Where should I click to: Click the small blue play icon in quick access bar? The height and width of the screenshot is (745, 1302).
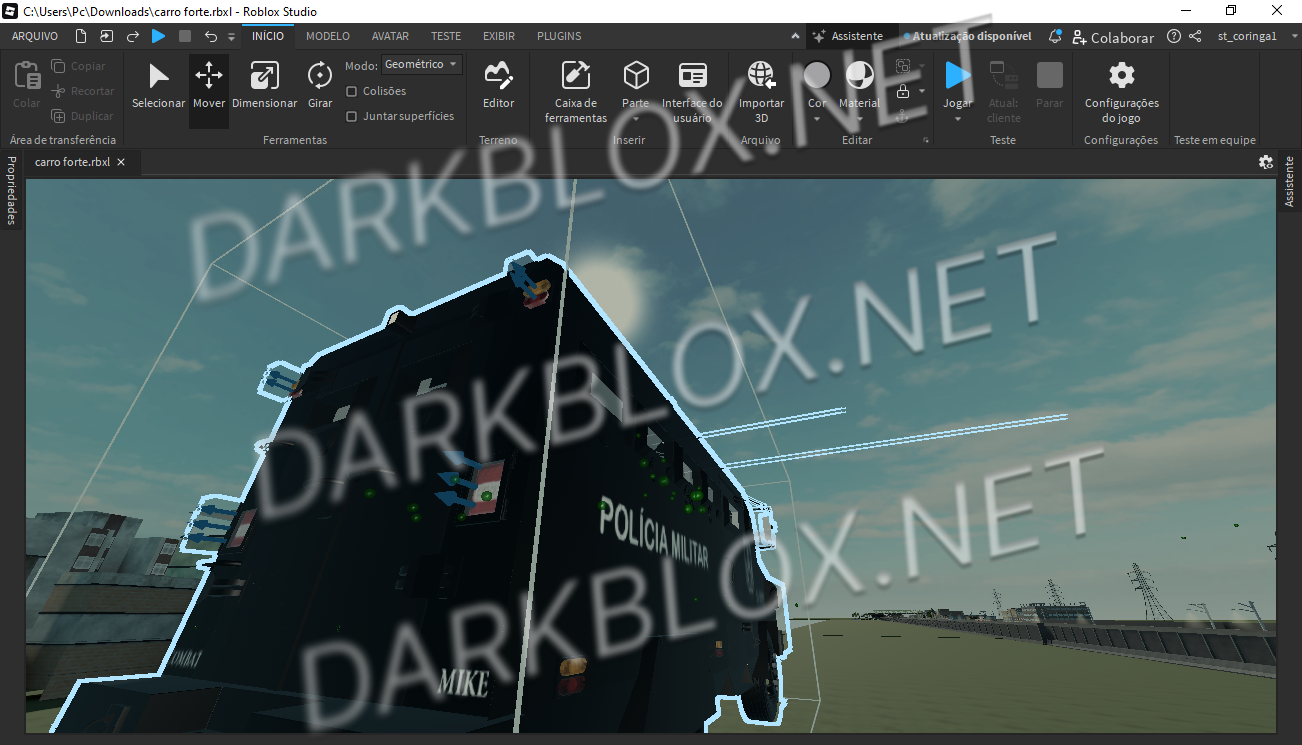[158, 36]
